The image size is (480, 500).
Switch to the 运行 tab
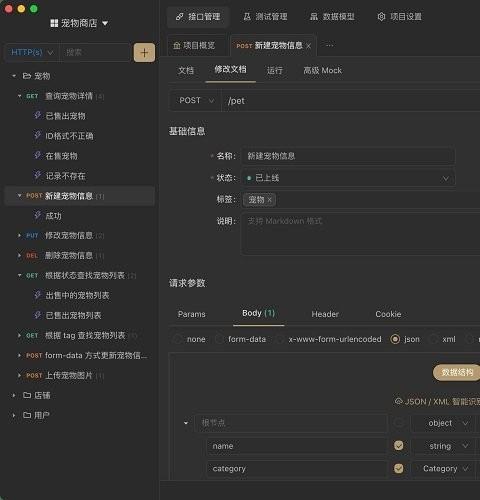pyautogui.click(x=275, y=70)
